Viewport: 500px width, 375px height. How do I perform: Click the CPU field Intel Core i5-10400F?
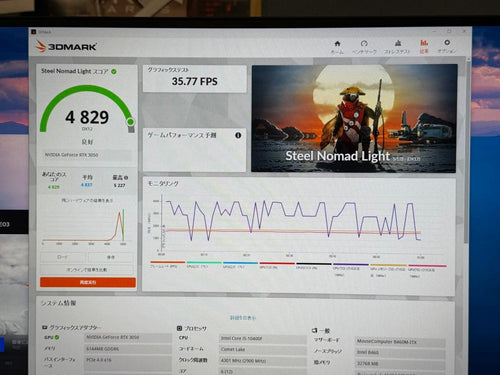(x=263, y=339)
